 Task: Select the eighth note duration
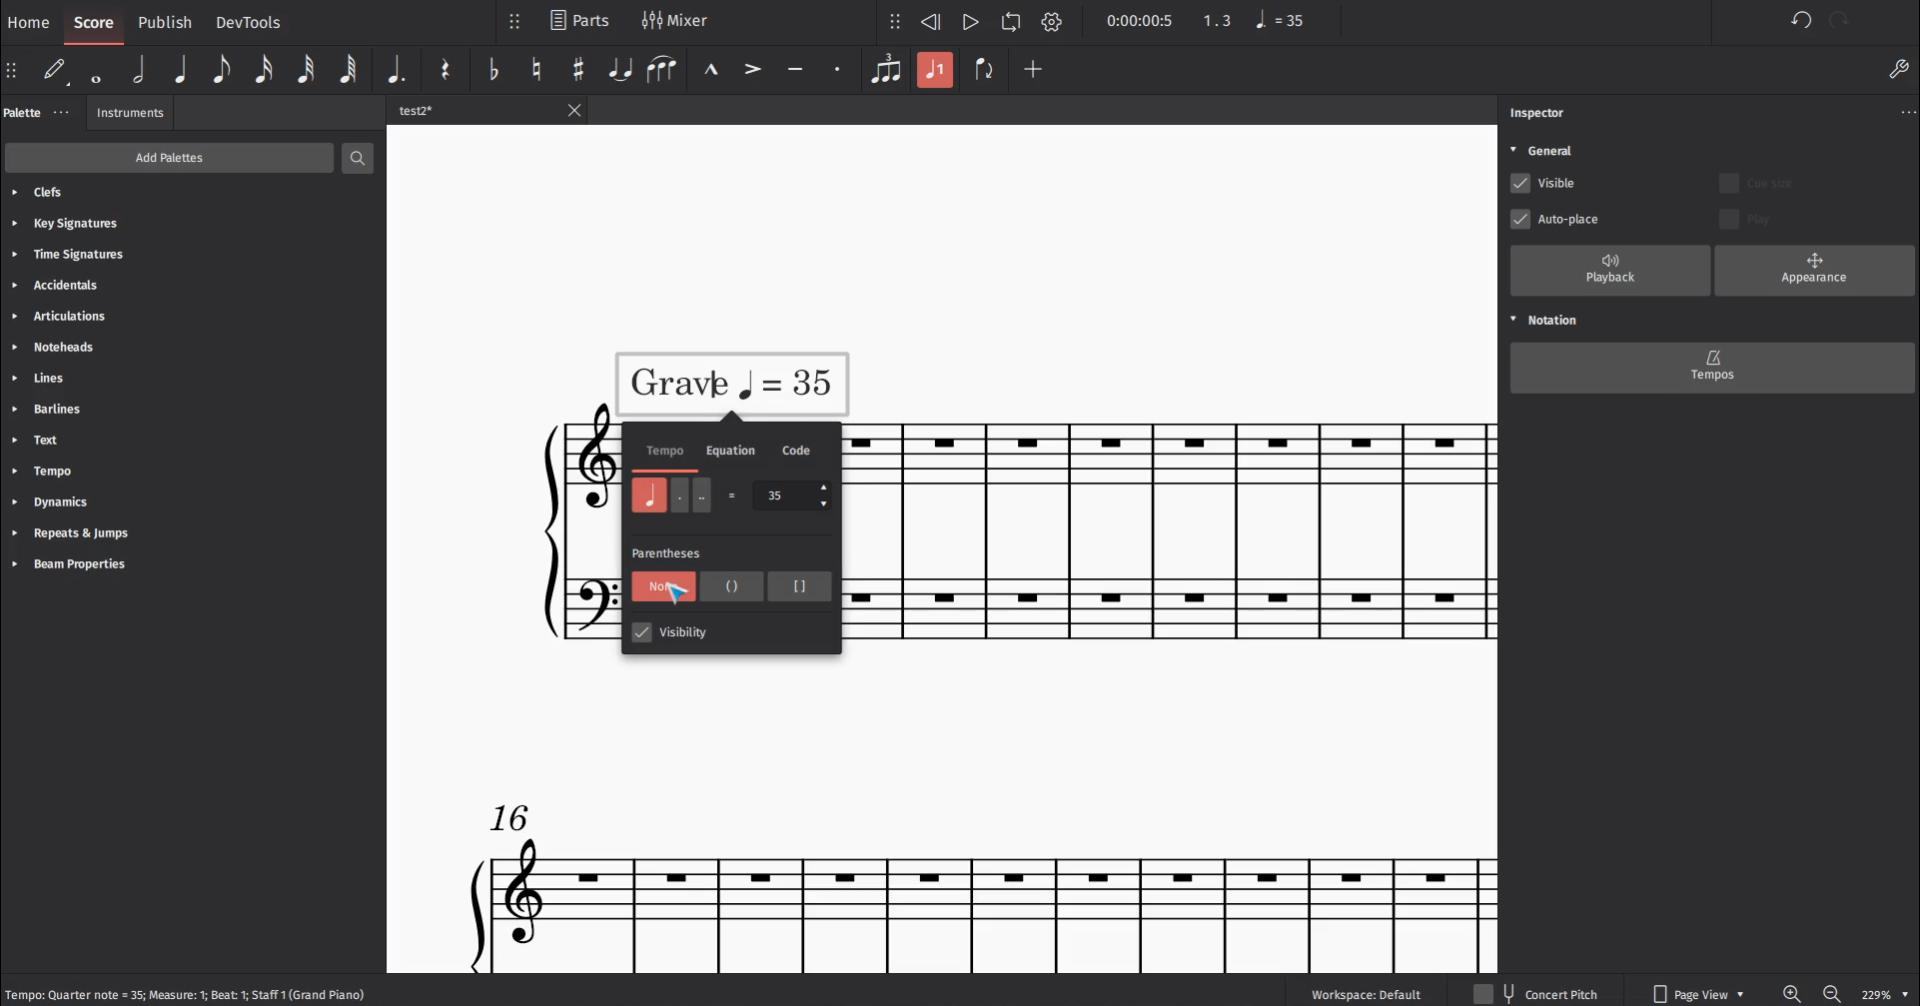tap(222, 69)
